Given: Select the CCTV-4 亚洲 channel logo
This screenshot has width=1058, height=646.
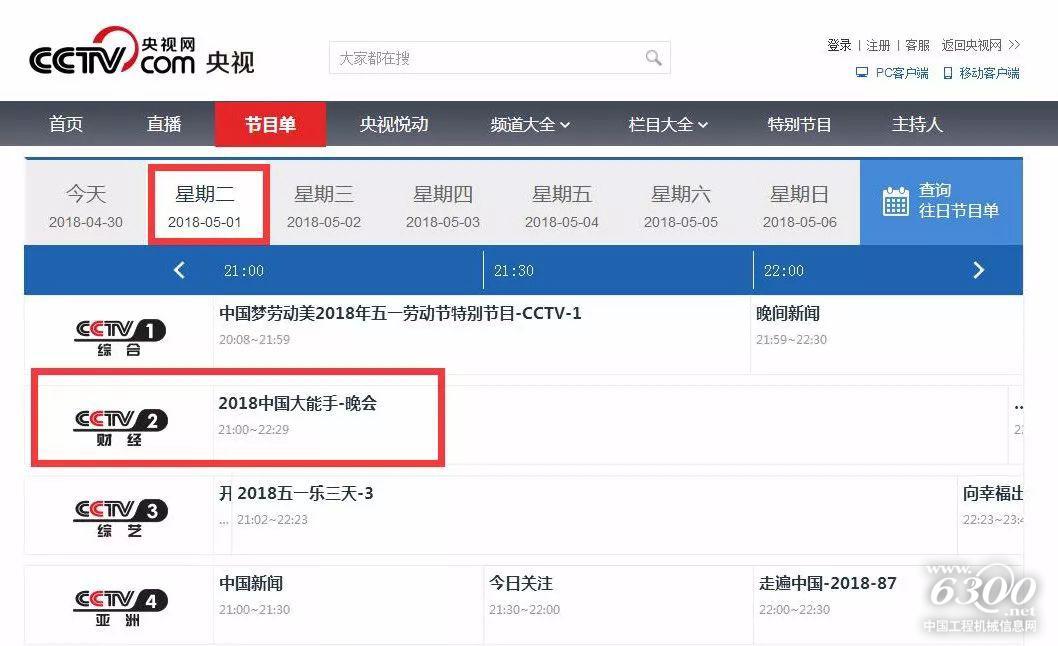Looking at the screenshot, I should (119, 605).
